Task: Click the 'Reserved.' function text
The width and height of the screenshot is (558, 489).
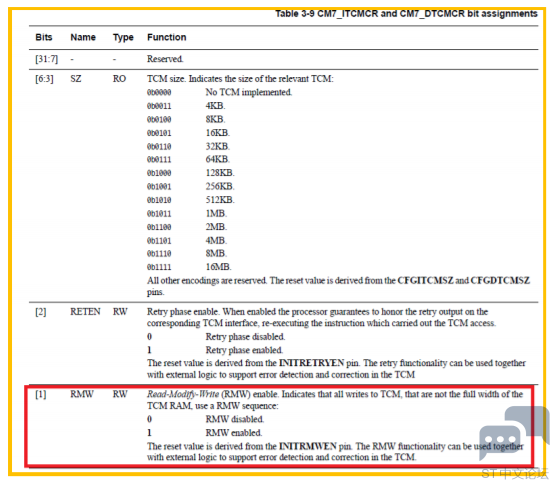Action: click(x=165, y=59)
